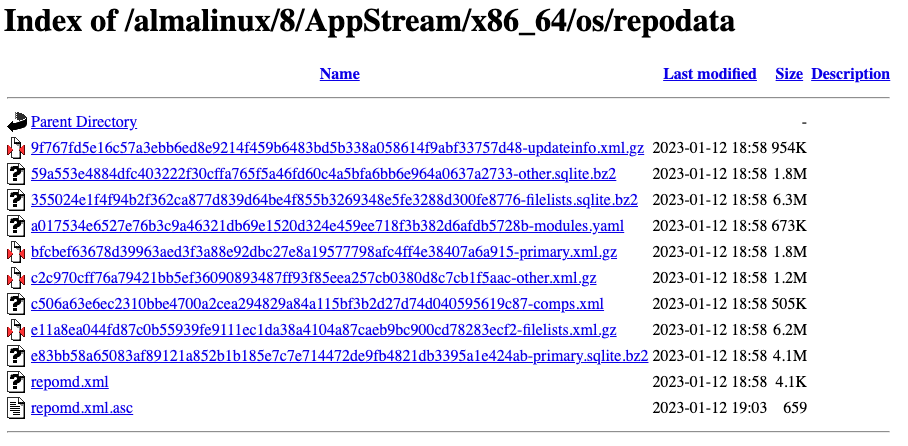Click the unknown-file icon beside comps.xml
Viewport: 908px width, 446px height.
coord(17,304)
